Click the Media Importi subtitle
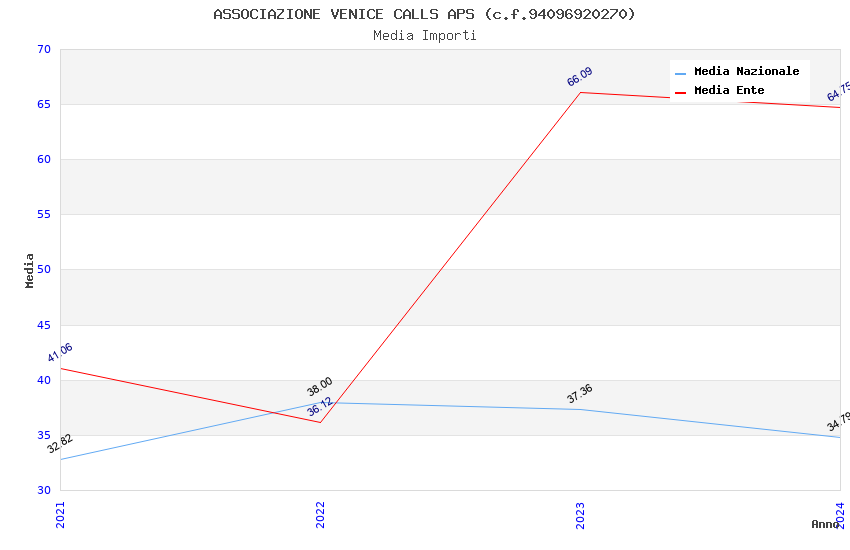Screen dimensions: 850x550 (x=424, y=36)
